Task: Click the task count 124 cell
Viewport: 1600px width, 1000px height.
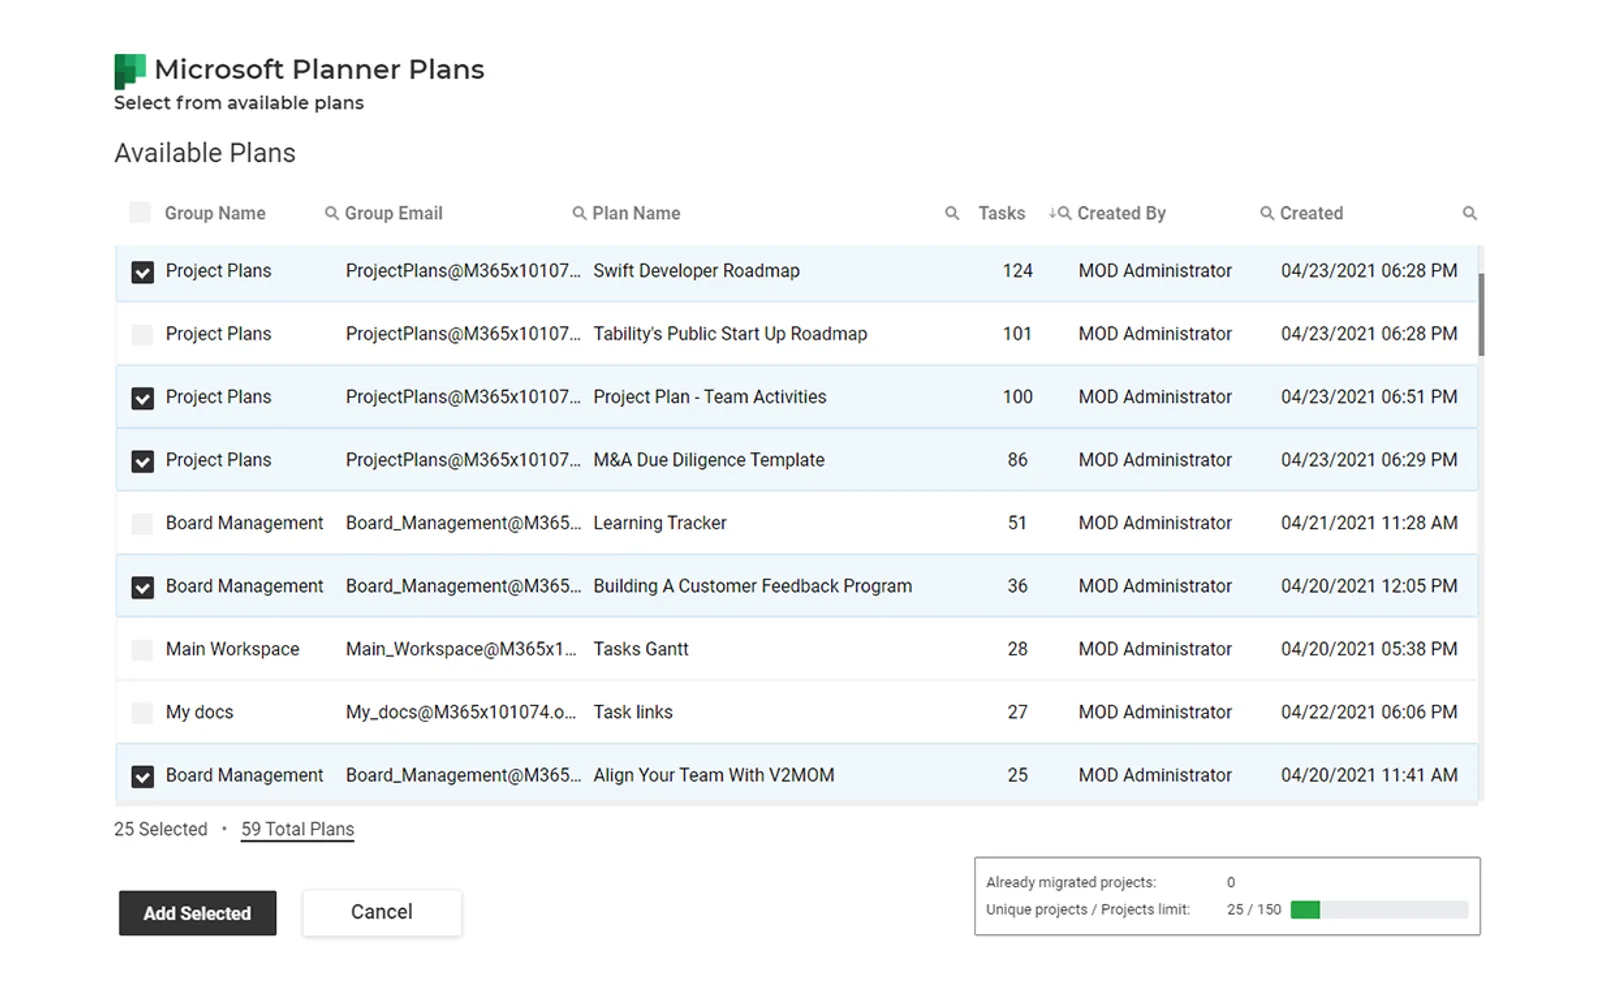Action: (1017, 271)
